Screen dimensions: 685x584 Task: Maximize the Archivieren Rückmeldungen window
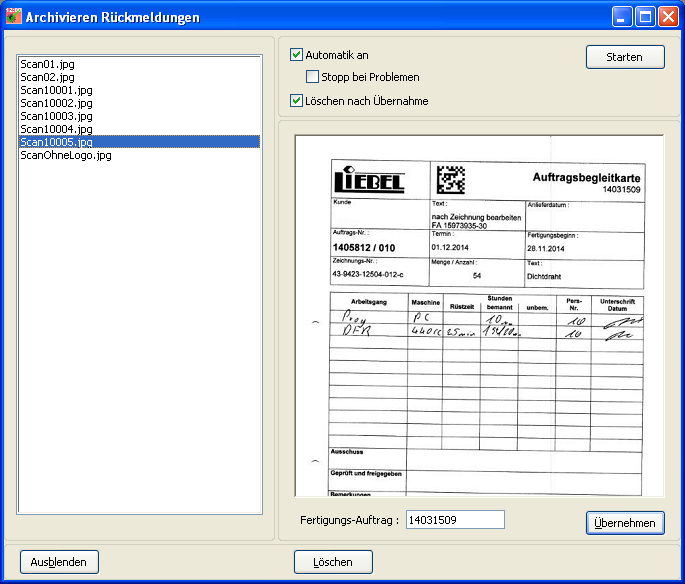[x=645, y=17]
